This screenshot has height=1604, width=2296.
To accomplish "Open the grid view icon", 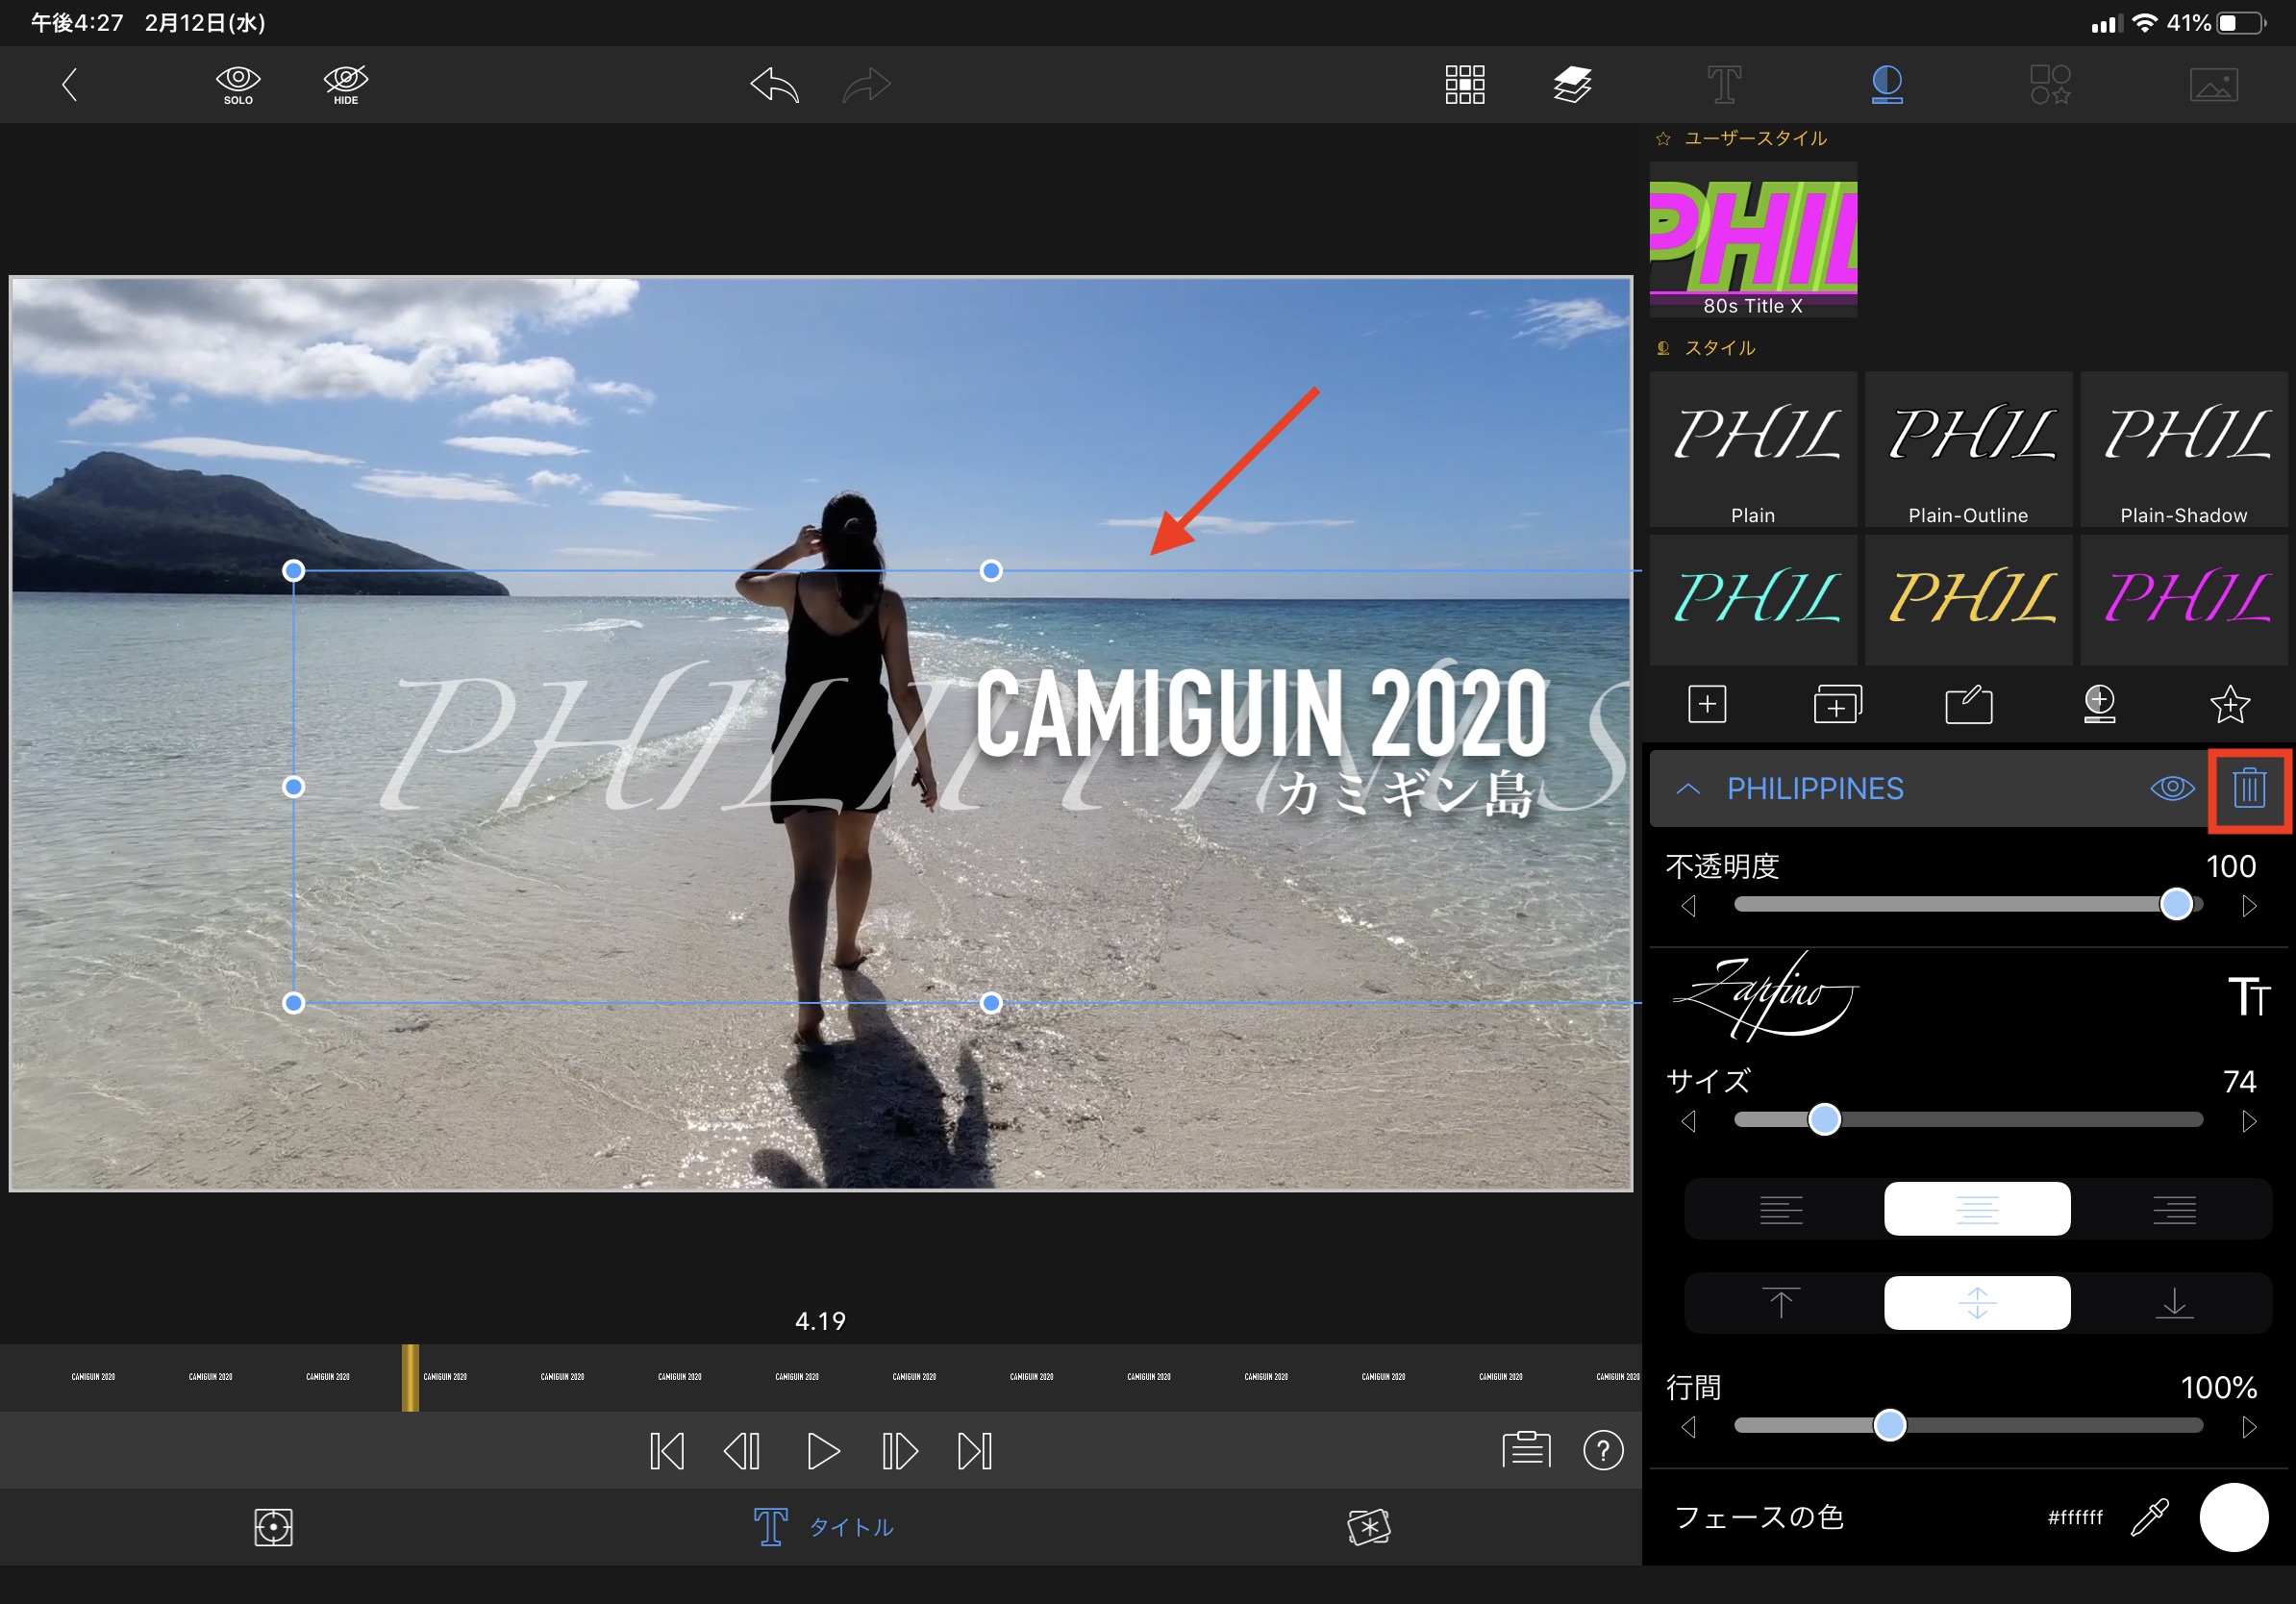I will [x=1464, y=85].
